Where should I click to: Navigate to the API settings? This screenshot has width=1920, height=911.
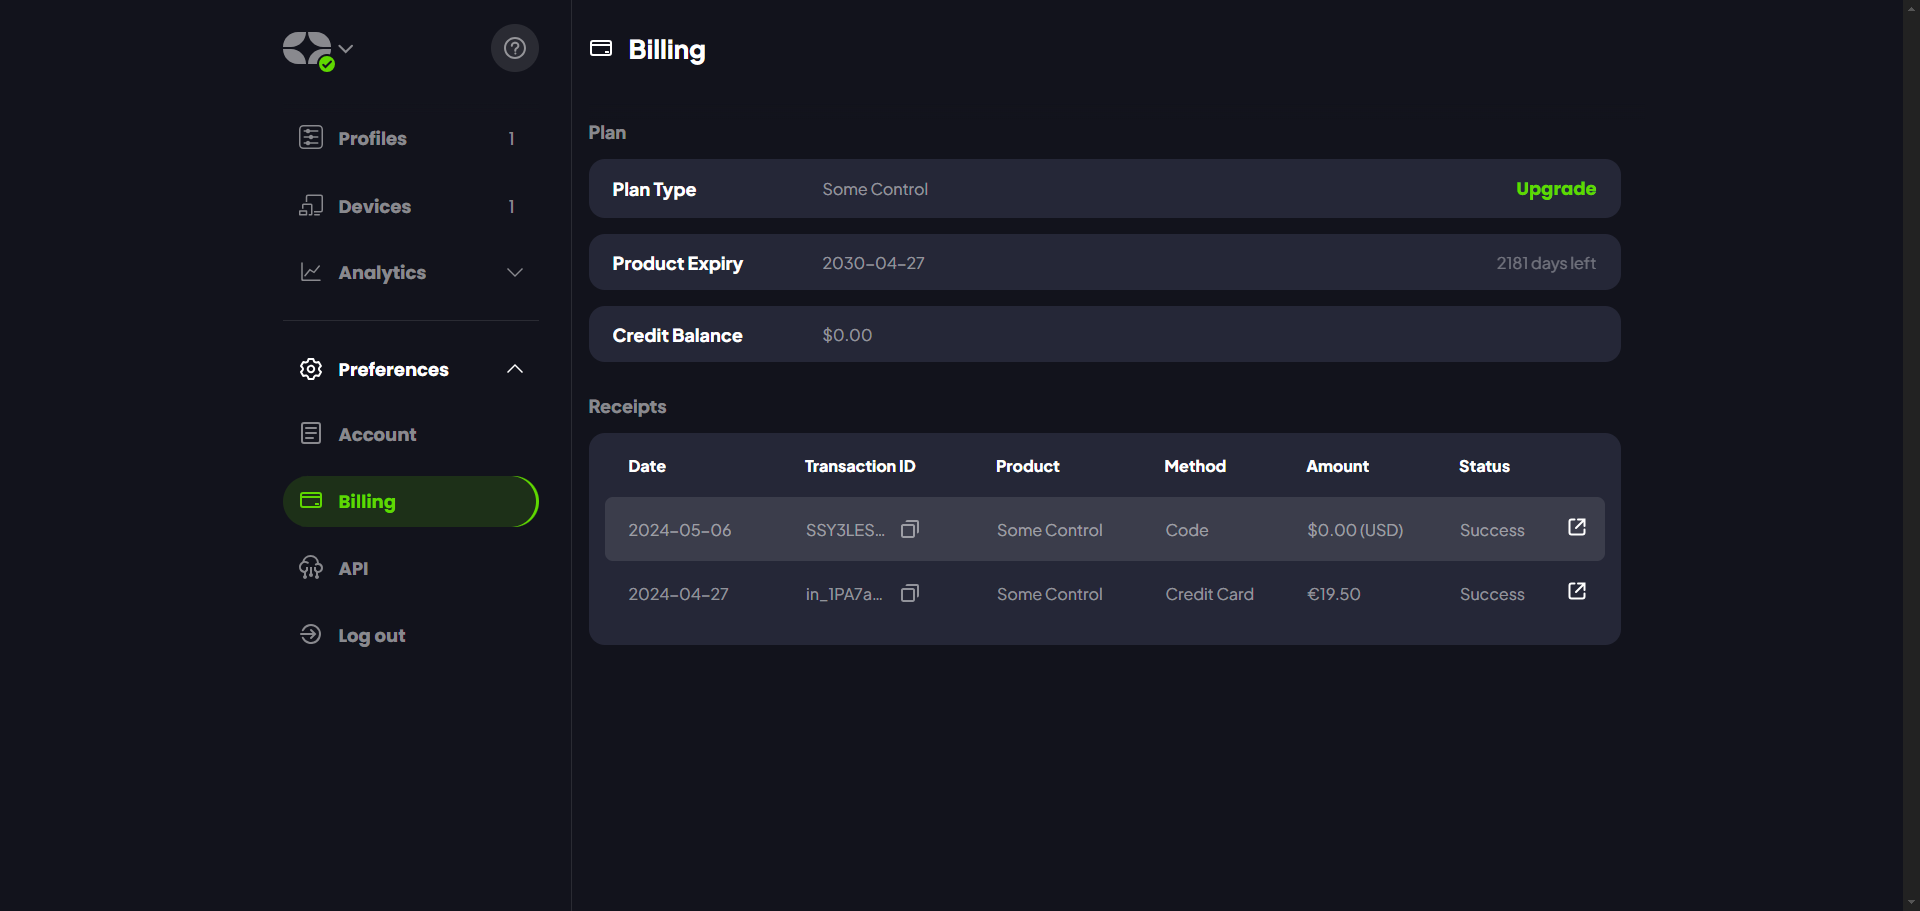tap(353, 568)
